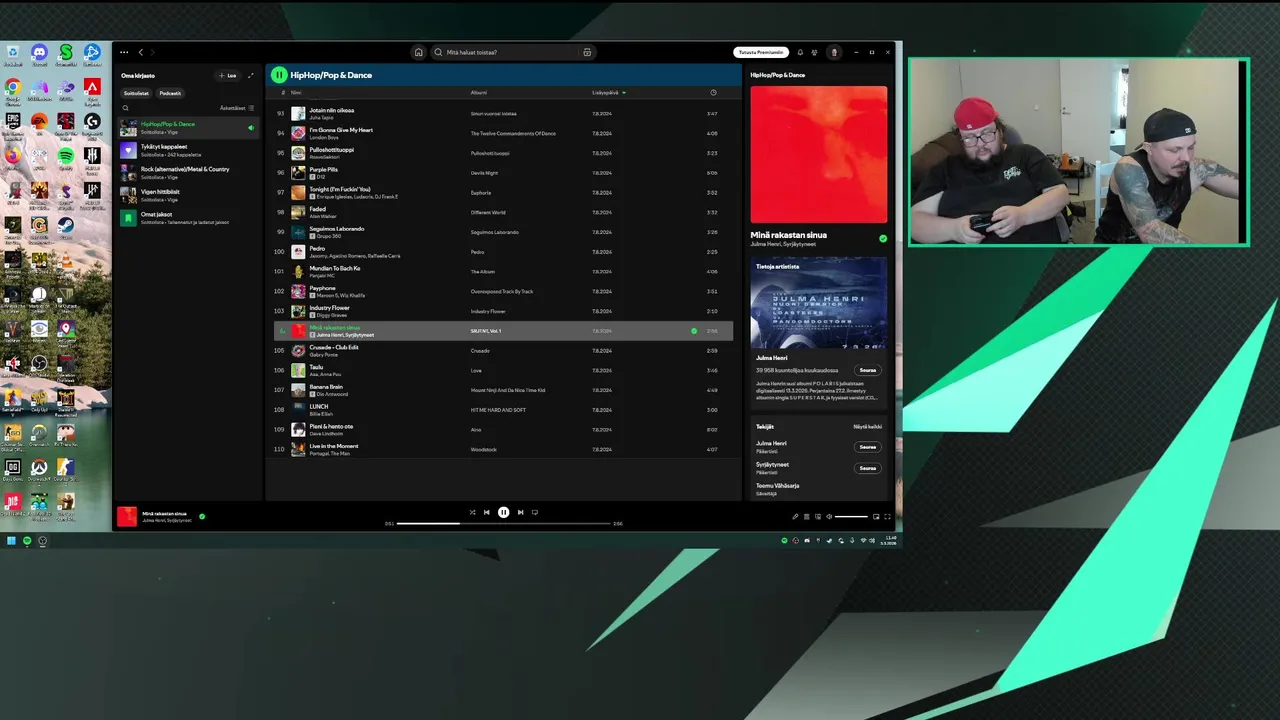
Task: Open the queue icon in the player bar
Action: pyautogui.click(x=807, y=516)
